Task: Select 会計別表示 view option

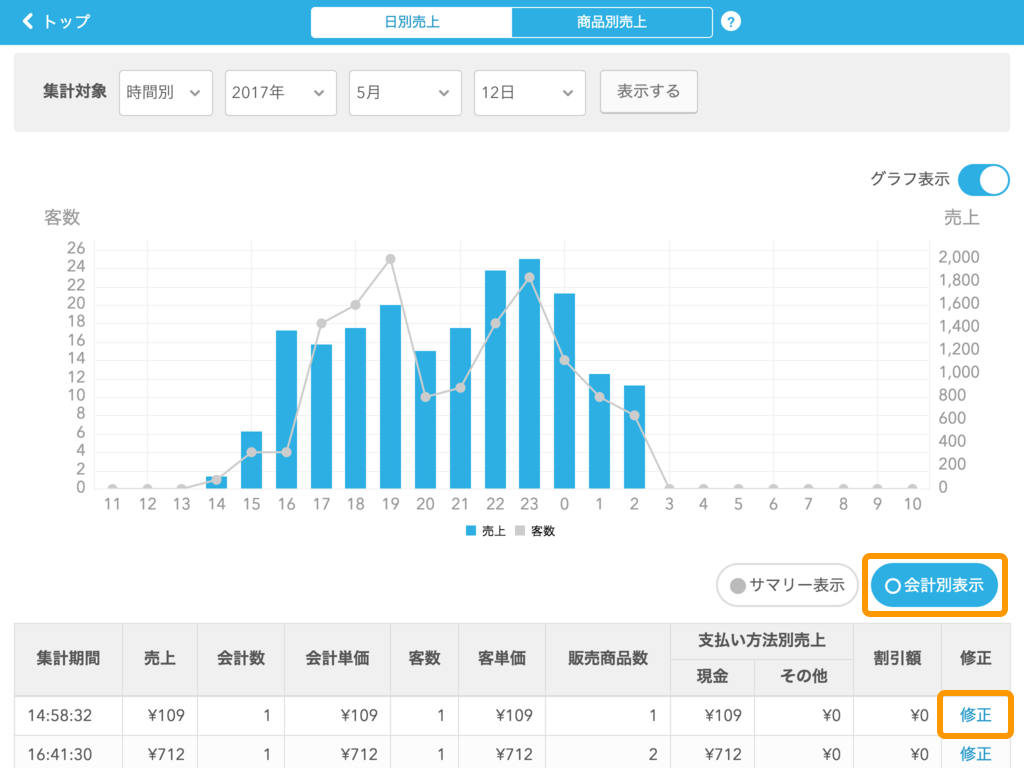Action: tap(935, 585)
